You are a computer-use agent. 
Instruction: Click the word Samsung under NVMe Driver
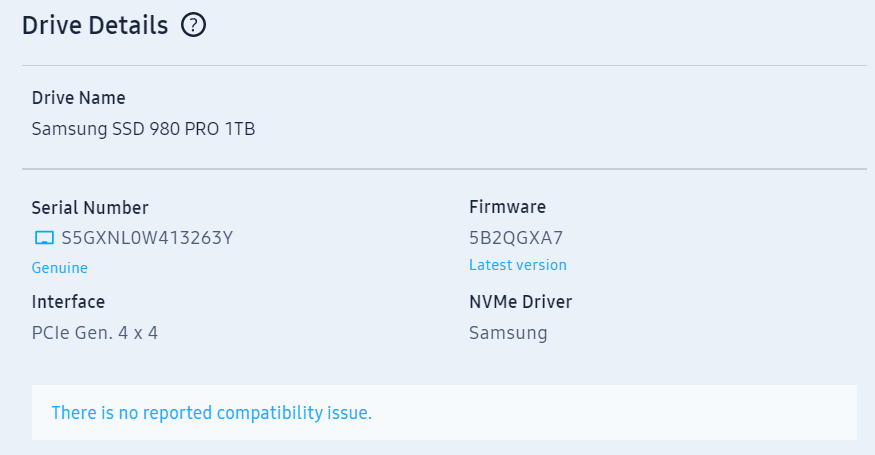coord(508,333)
